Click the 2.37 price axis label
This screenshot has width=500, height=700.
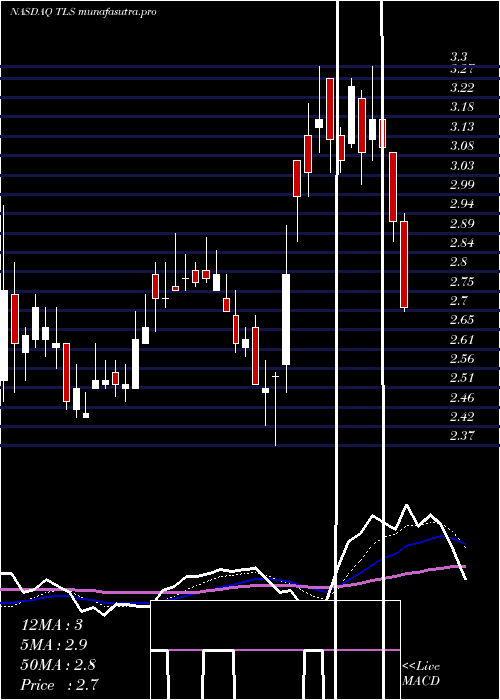point(461,435)
